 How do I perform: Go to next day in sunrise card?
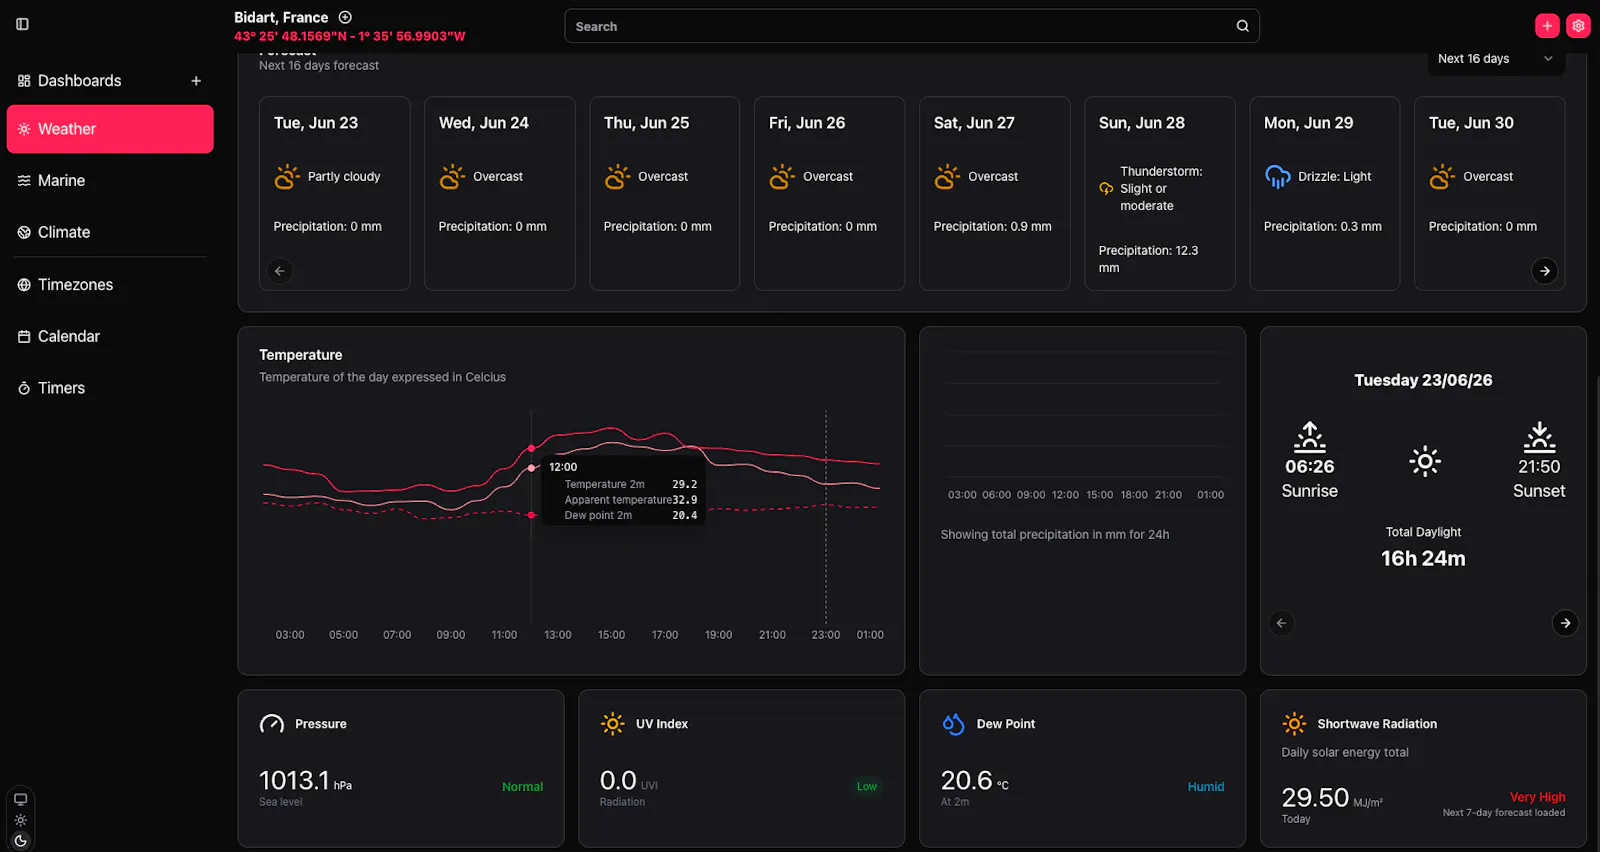tap(1565, 623)
